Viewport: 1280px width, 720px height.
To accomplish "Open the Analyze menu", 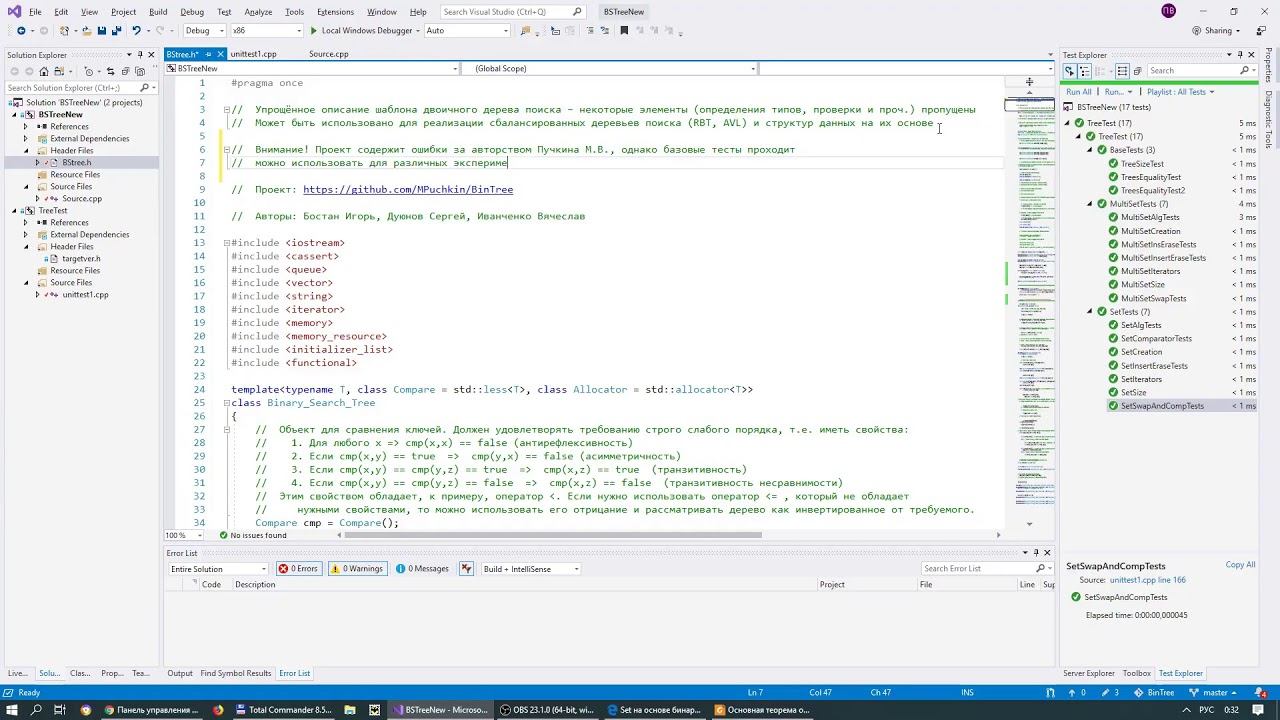I will click(x=258, y=12).
